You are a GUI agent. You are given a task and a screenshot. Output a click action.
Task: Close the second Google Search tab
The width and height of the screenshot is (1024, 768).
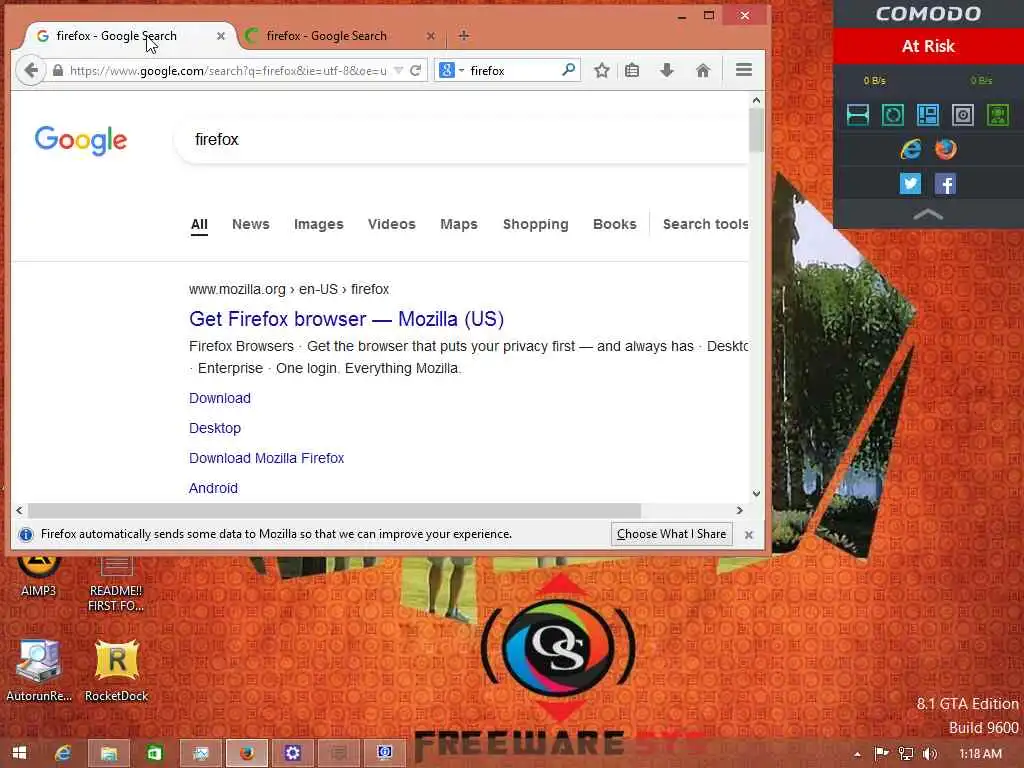coord(430,36)
